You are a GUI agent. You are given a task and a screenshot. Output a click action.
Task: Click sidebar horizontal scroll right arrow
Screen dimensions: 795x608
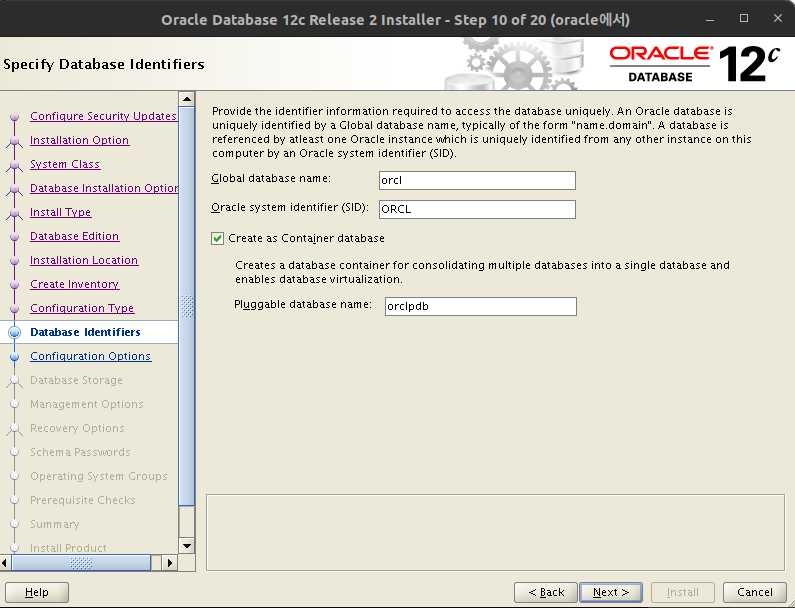(x=170, y=563)
